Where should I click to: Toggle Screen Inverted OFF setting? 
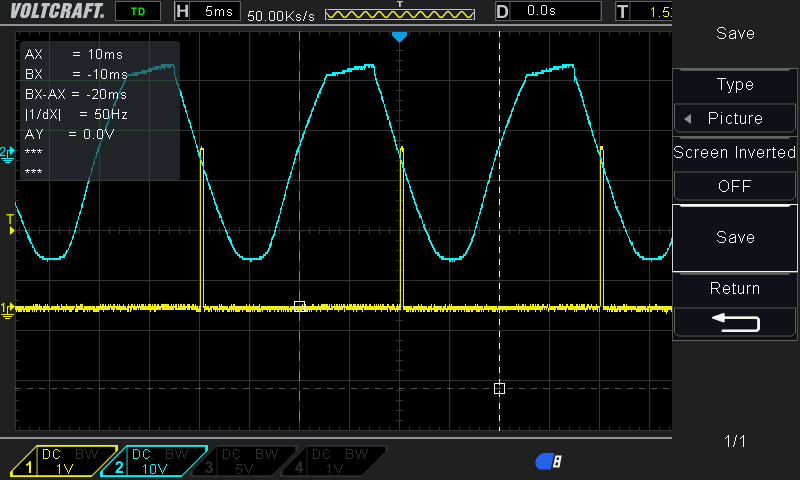(x=735, y=186)
